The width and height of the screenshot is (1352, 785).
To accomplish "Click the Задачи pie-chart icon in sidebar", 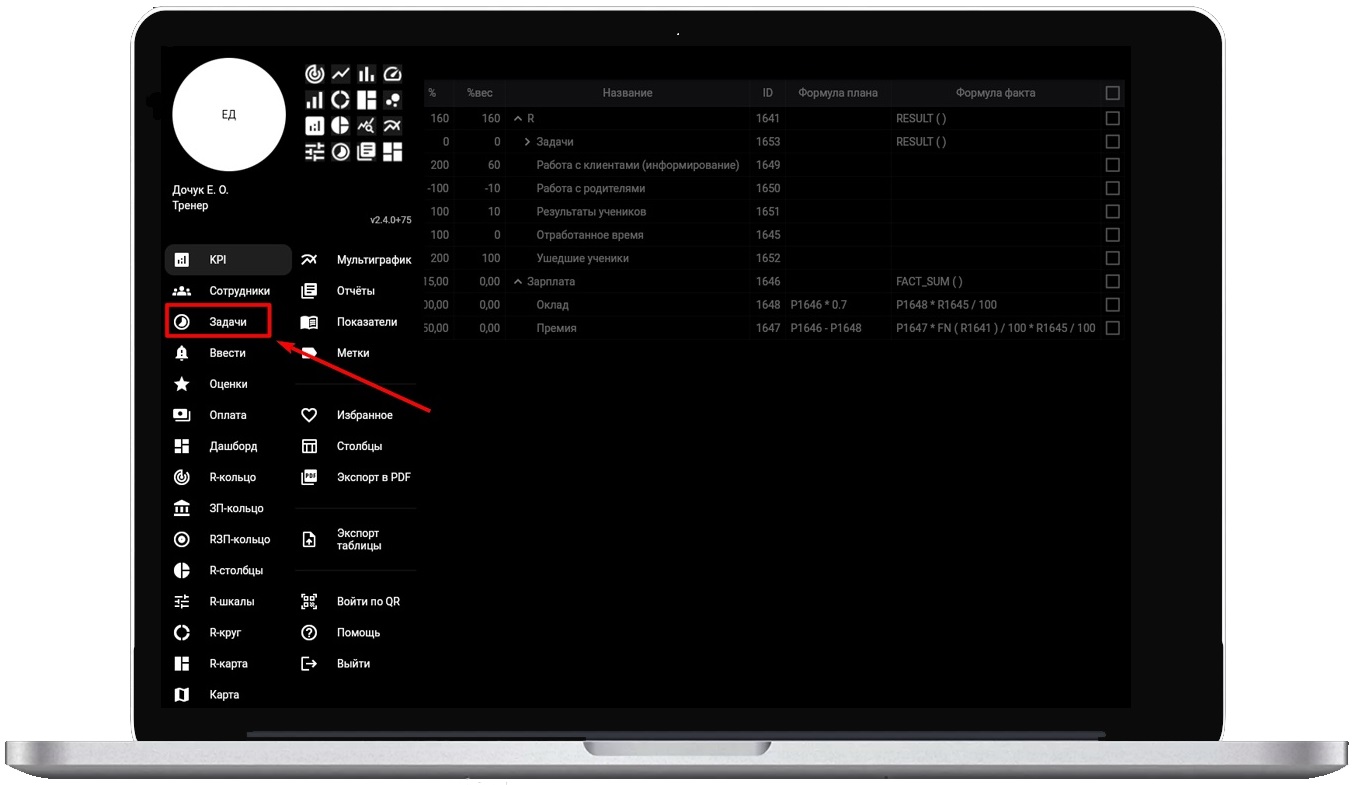I will point(182,322).
